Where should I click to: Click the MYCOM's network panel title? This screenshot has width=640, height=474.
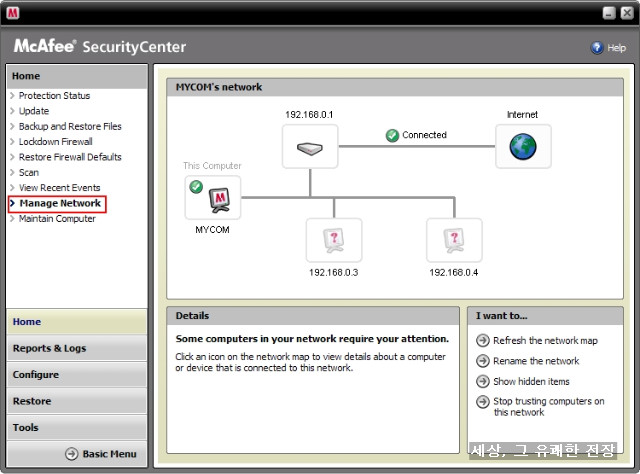219,87
